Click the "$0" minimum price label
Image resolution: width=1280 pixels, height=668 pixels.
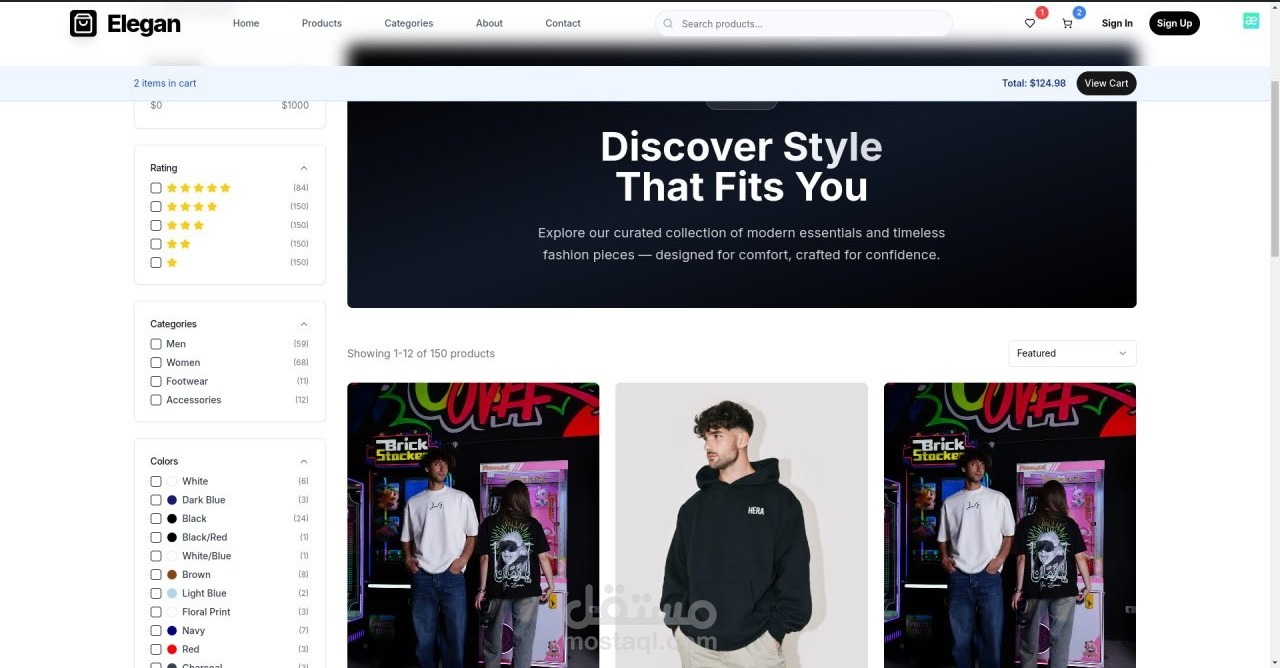(x=156, y=105)
